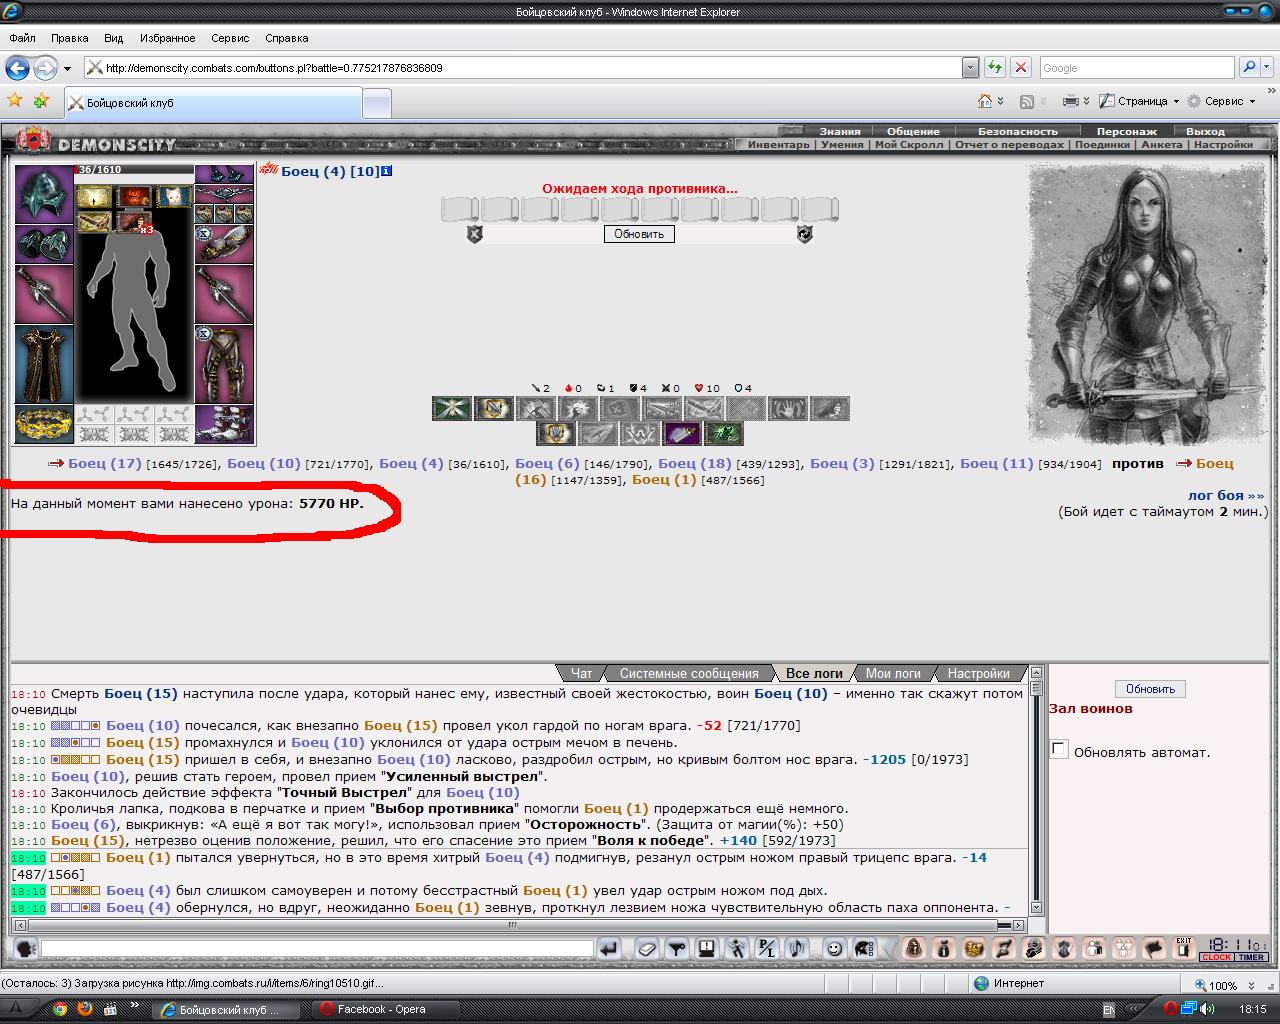This screenshot has height=1024, width=1280.
Task: Click the Firefox quick launch icon
Action: [x=85, y=1009]
